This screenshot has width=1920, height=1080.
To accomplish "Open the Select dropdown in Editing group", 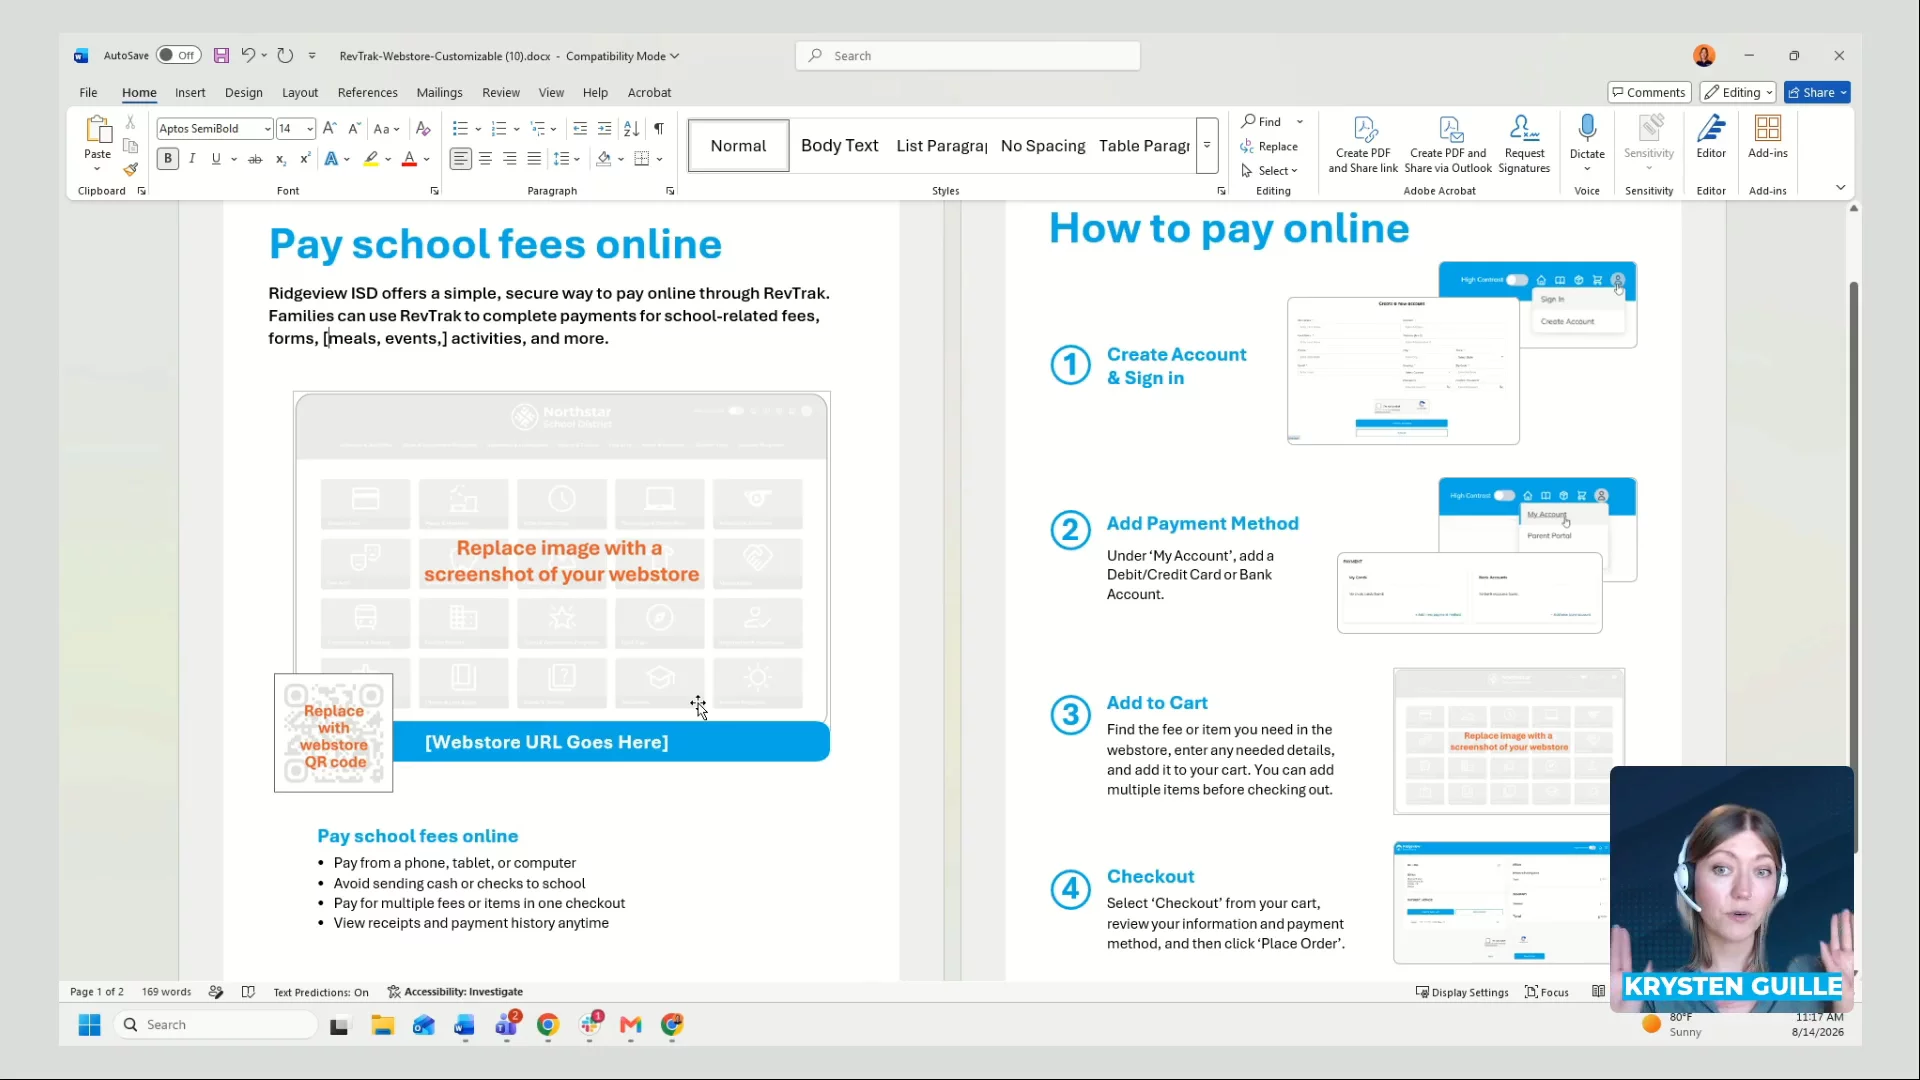I will coord(1269,171).
